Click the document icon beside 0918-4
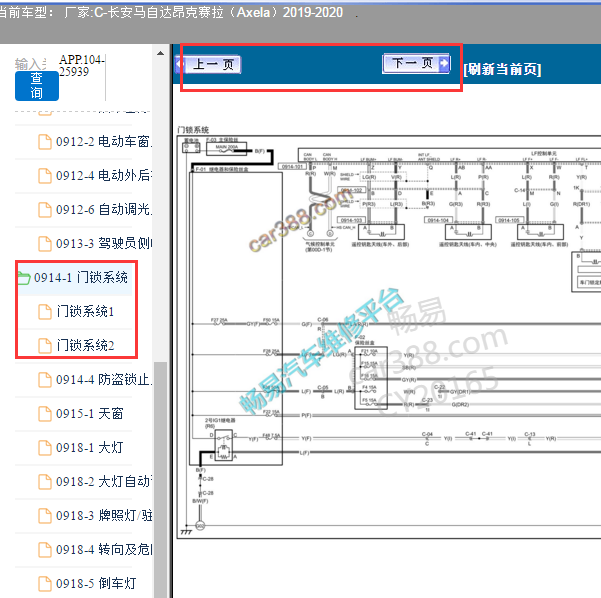601x598 pixels. tap(45, 550)
